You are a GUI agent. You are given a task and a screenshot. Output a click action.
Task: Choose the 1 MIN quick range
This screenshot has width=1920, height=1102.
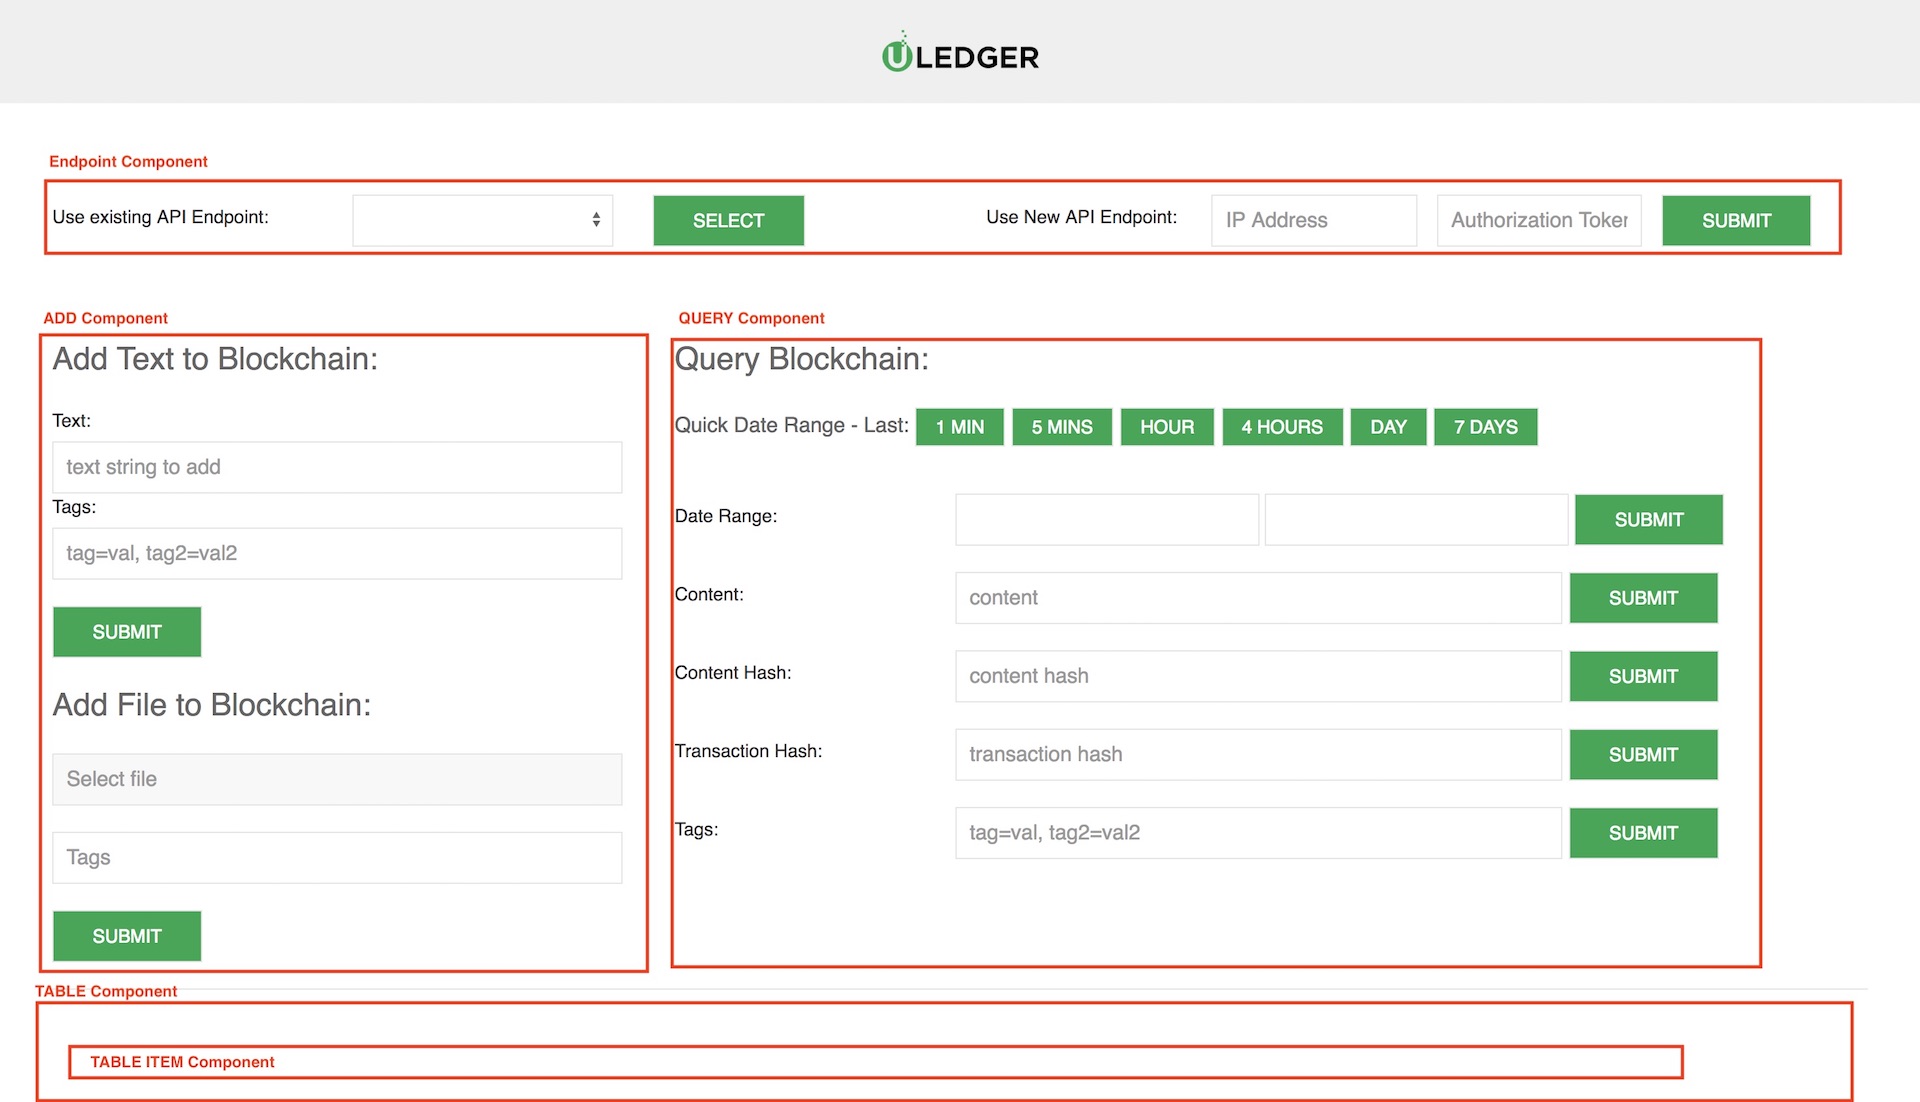(959, 427)
